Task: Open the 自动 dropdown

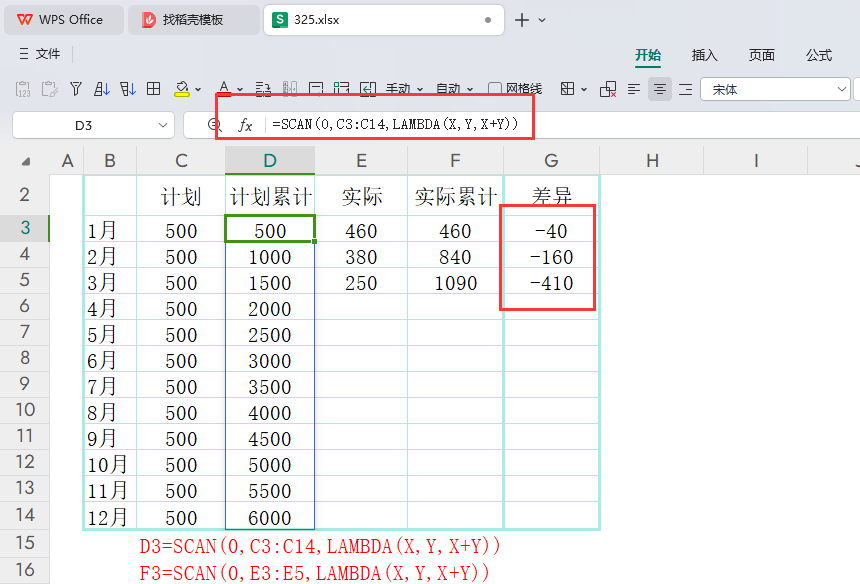Action: tap(454, 89)
